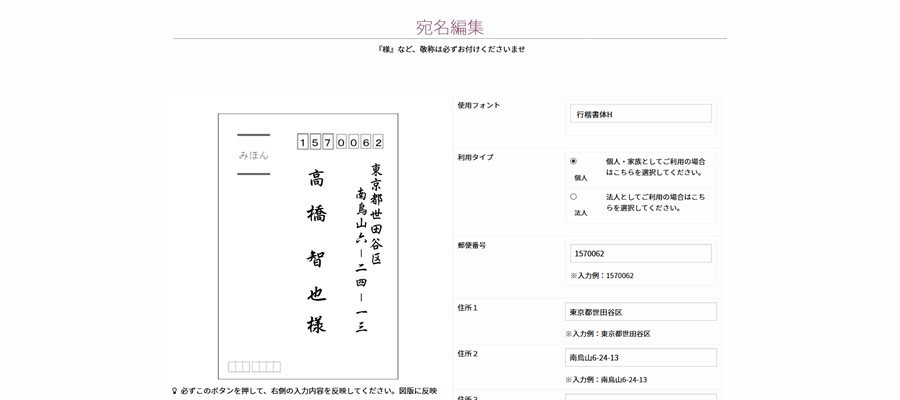Click the みほん sample stamp on postcard

(x=254, y=155)
